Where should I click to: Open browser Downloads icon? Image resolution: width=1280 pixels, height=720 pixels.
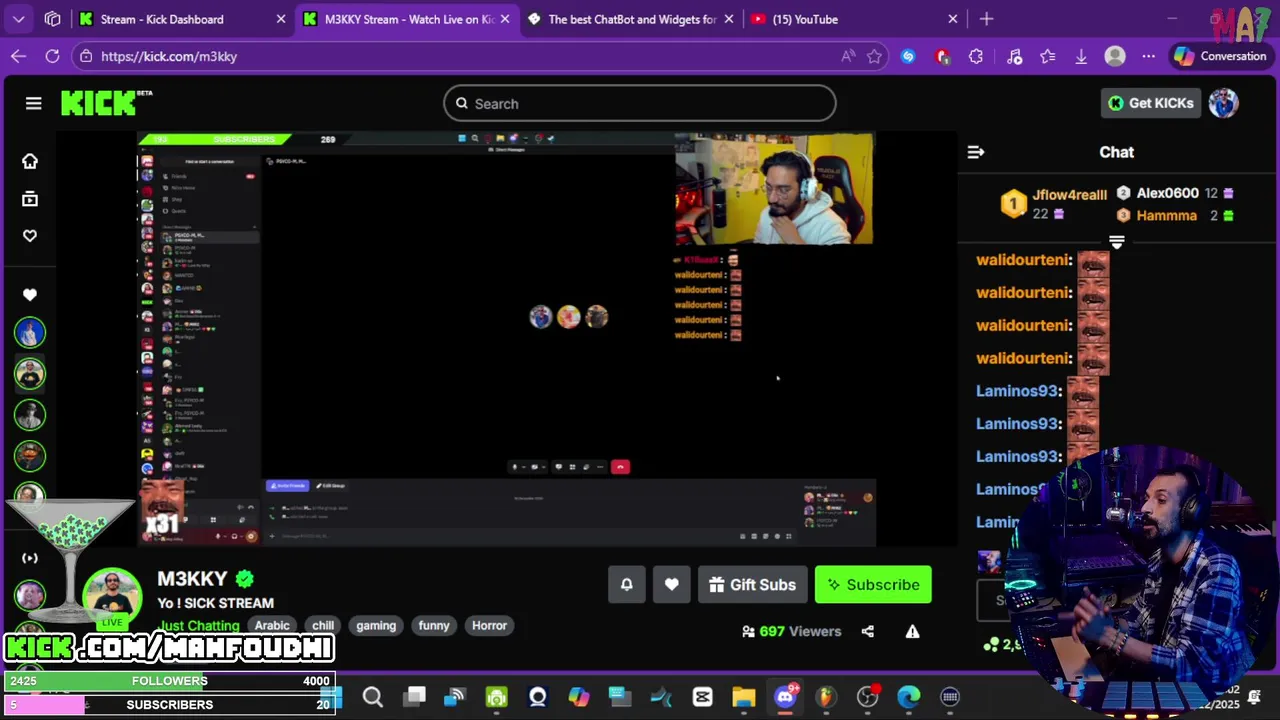click(1081, 56)
